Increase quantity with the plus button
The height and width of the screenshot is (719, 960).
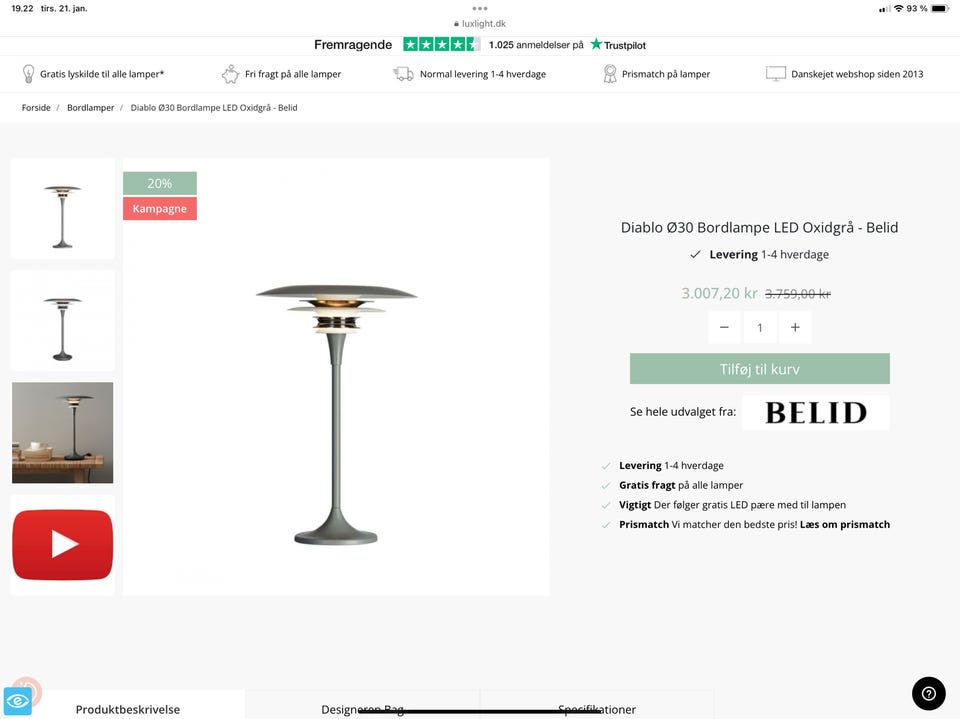[795, 327]
